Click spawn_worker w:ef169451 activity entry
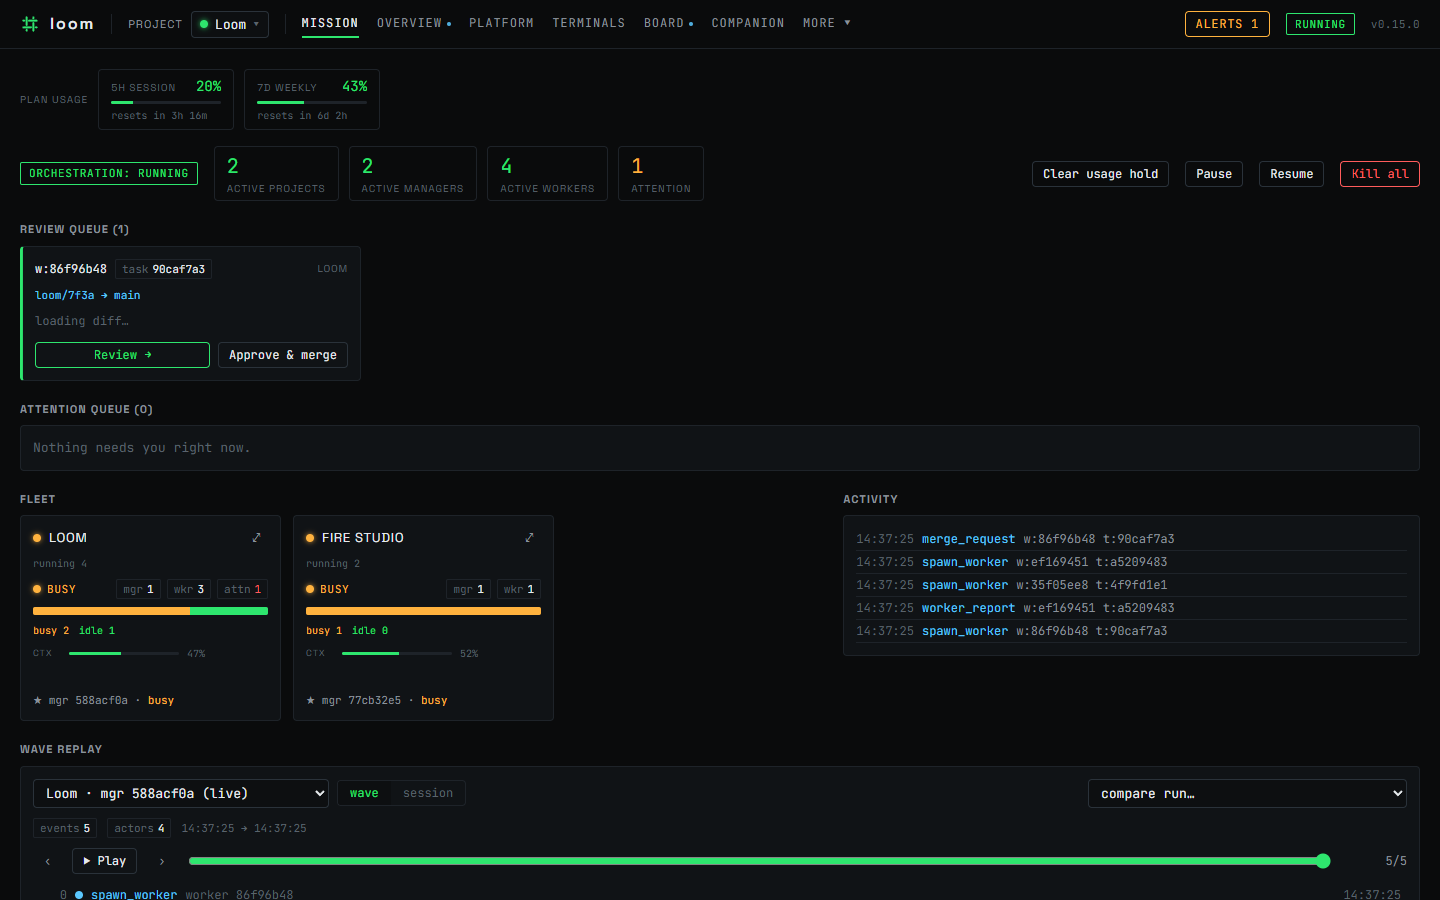The image size is (1440, 900). point(1131,562)
